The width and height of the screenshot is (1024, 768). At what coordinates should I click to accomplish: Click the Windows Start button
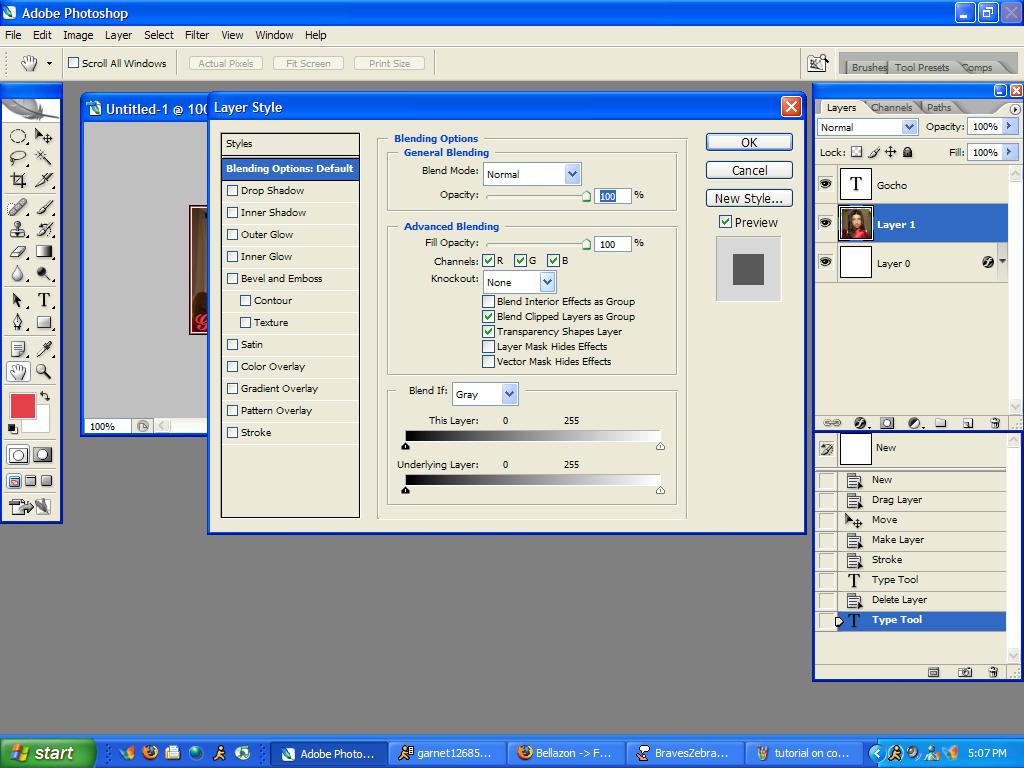(x=47, y=753)
